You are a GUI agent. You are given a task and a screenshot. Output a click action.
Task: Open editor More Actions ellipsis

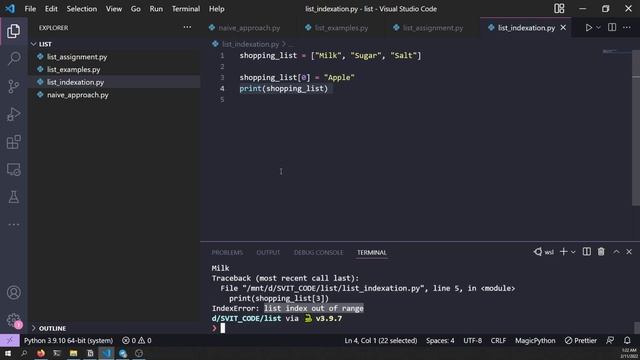(627, 28)
